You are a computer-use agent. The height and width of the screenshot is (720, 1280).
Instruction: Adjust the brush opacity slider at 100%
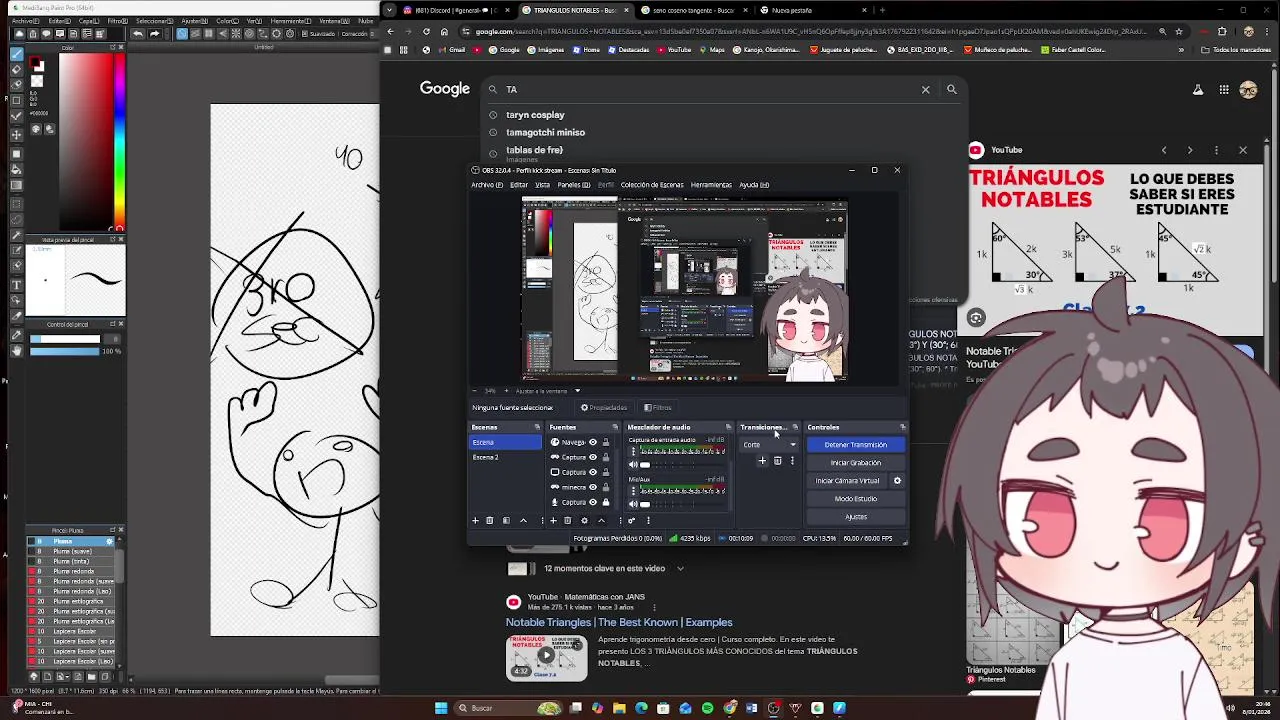pos(65,351)
